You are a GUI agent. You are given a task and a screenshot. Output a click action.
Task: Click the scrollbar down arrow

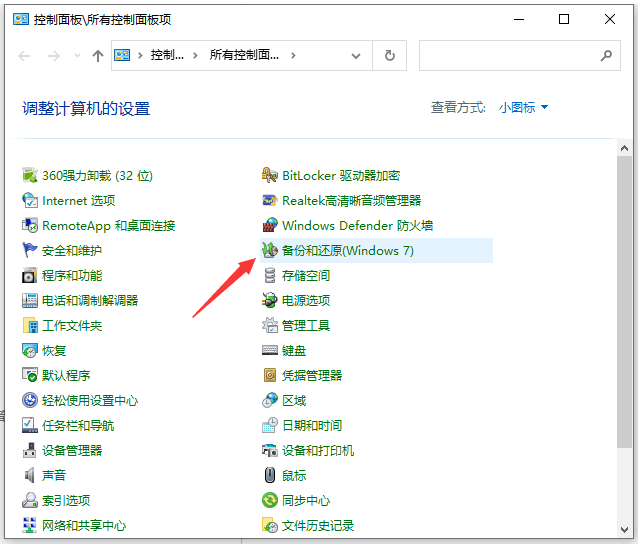[624, 529]
